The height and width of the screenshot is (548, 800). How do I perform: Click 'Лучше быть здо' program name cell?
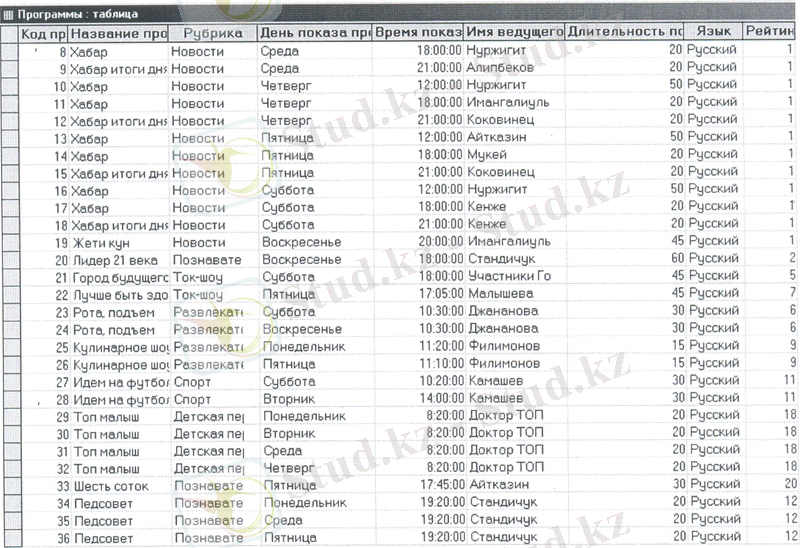[x=120, y=295]
